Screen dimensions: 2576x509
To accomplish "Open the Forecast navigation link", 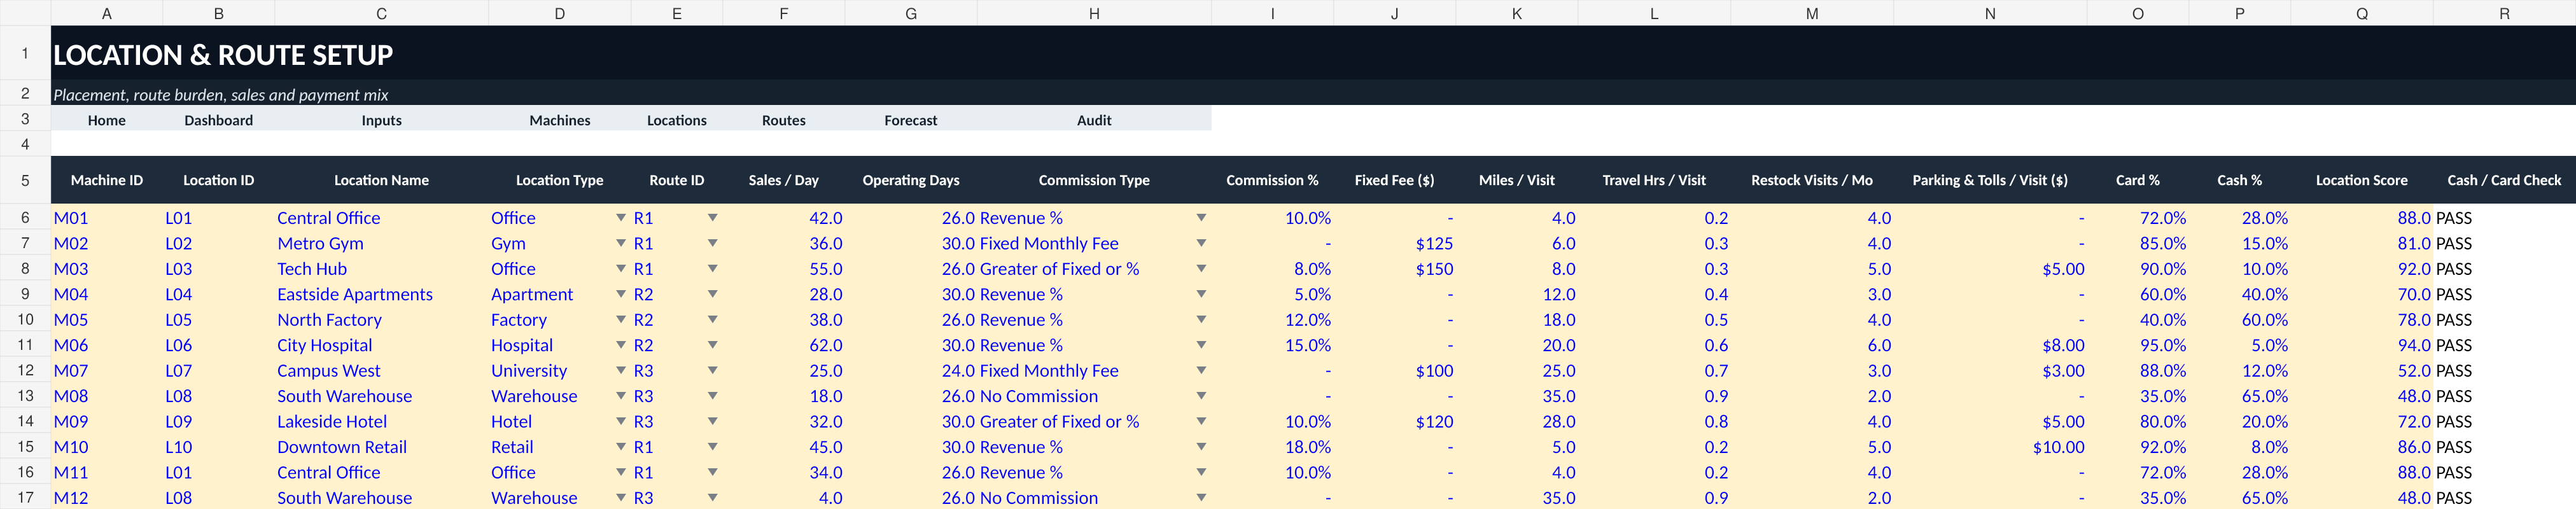I will (910, 120).
